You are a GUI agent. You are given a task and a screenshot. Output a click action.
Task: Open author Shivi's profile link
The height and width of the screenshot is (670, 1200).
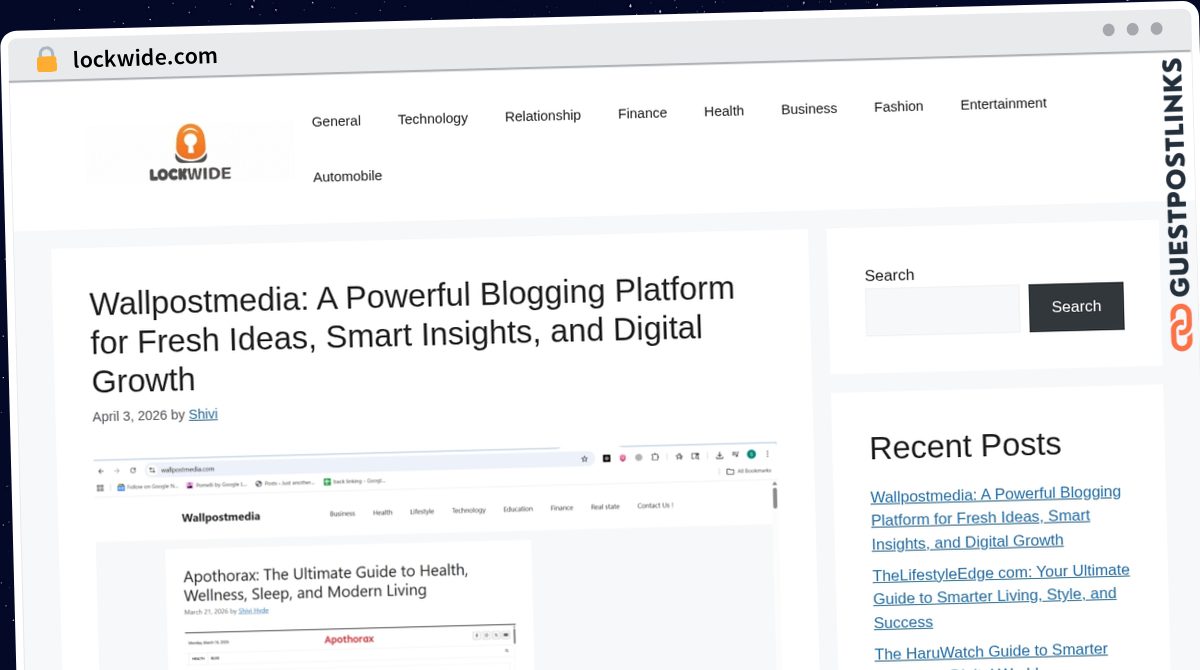[203, 414]
